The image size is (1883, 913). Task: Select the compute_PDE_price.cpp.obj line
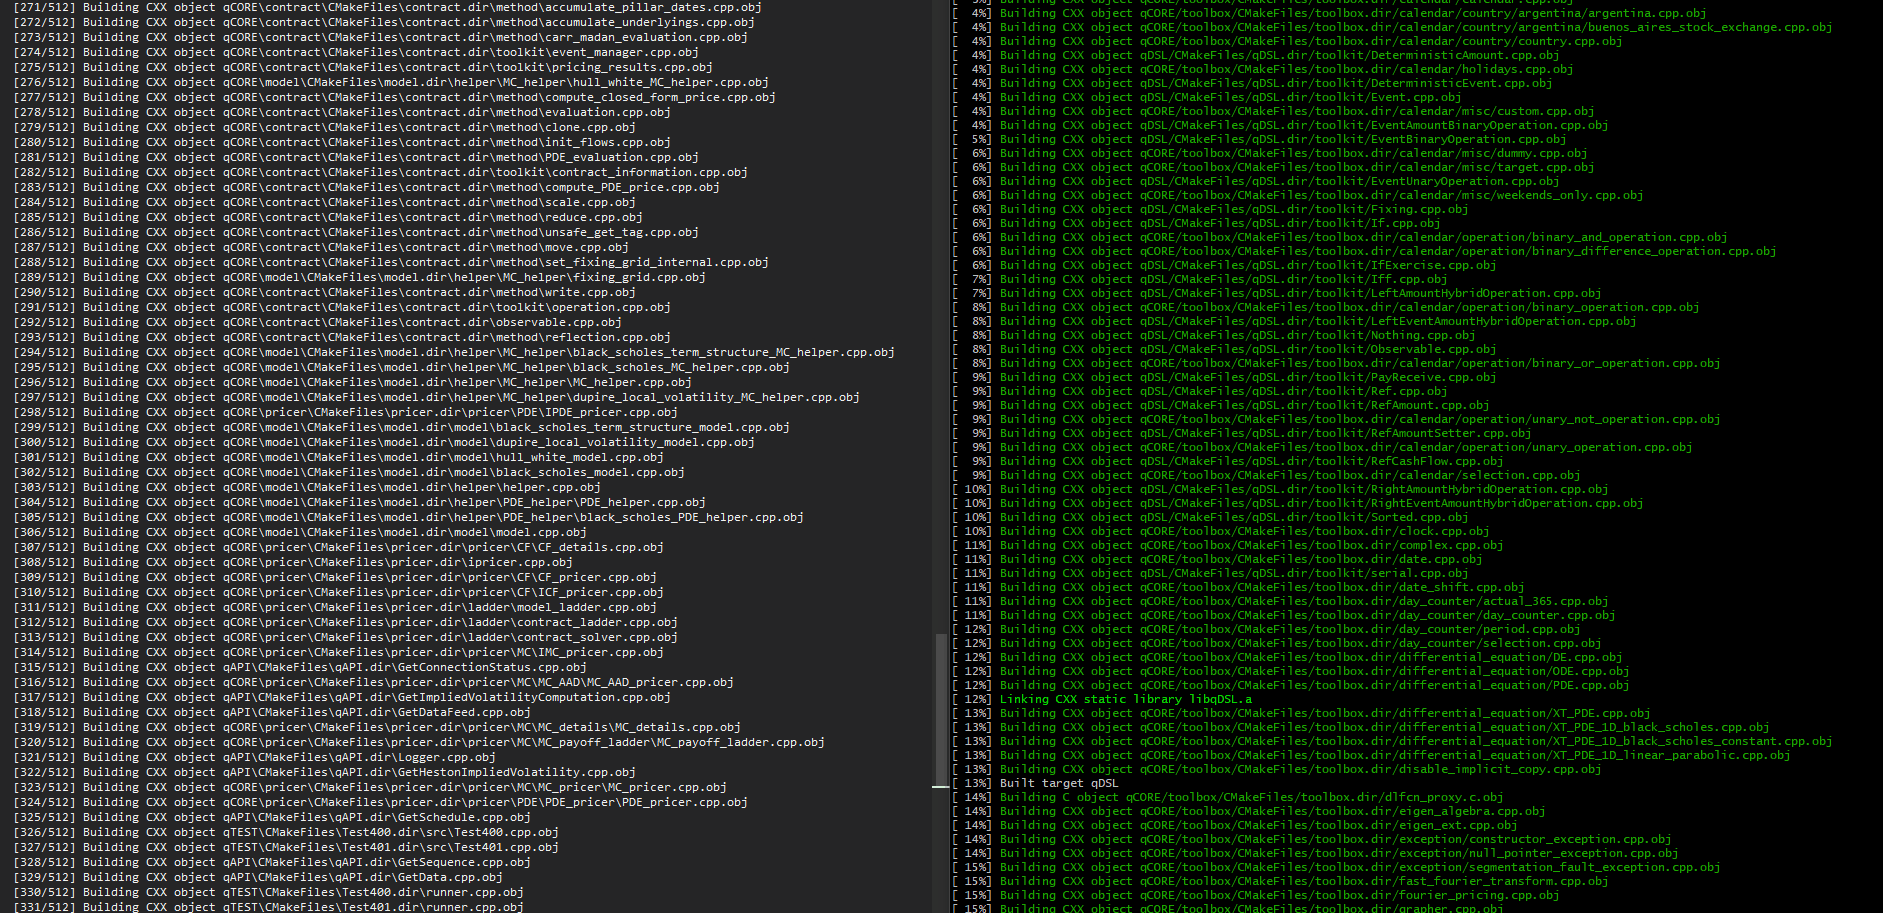click(x=366, y=187)
